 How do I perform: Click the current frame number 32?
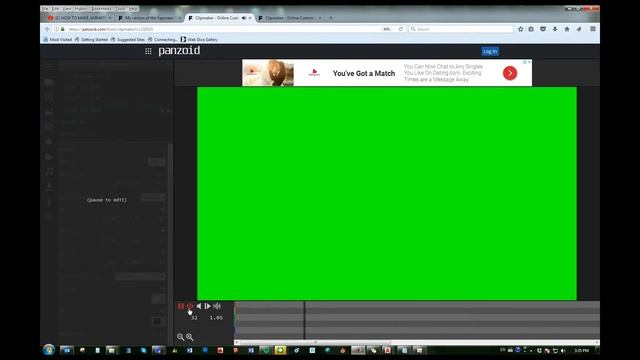coord(194,318)
